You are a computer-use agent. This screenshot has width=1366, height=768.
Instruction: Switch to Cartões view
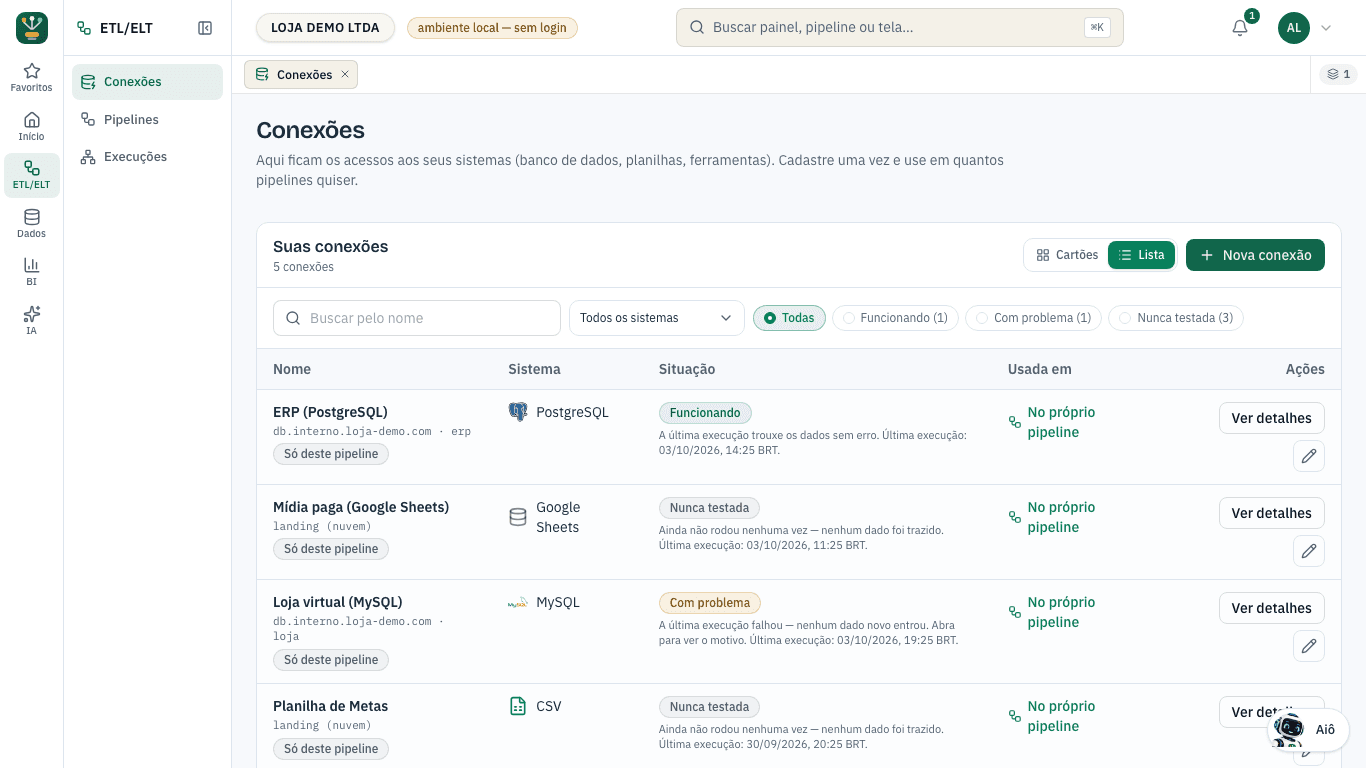coord(1067,255)
